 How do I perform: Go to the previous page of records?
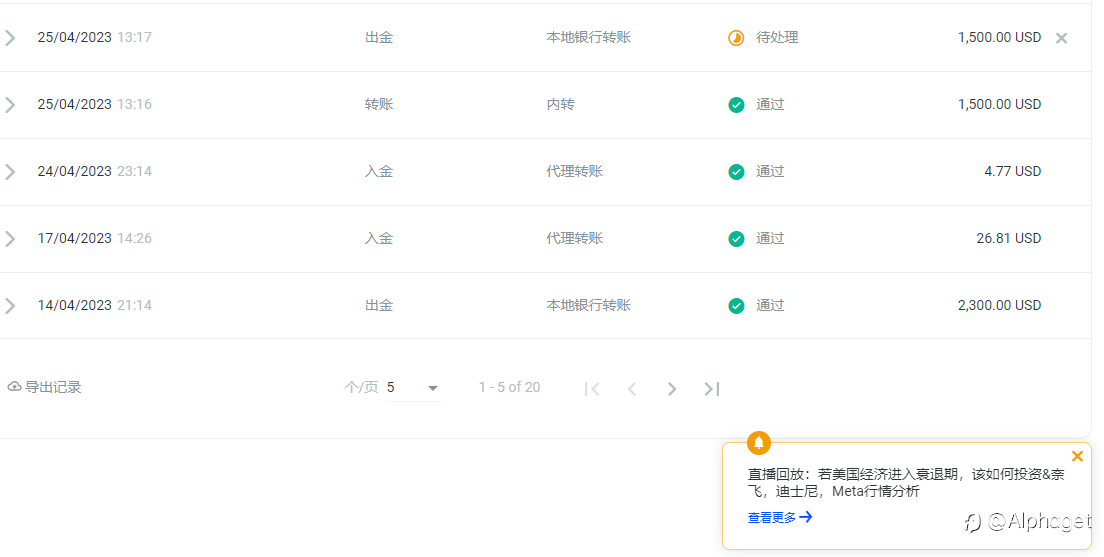pyautogui.click(x=632, y=389)
